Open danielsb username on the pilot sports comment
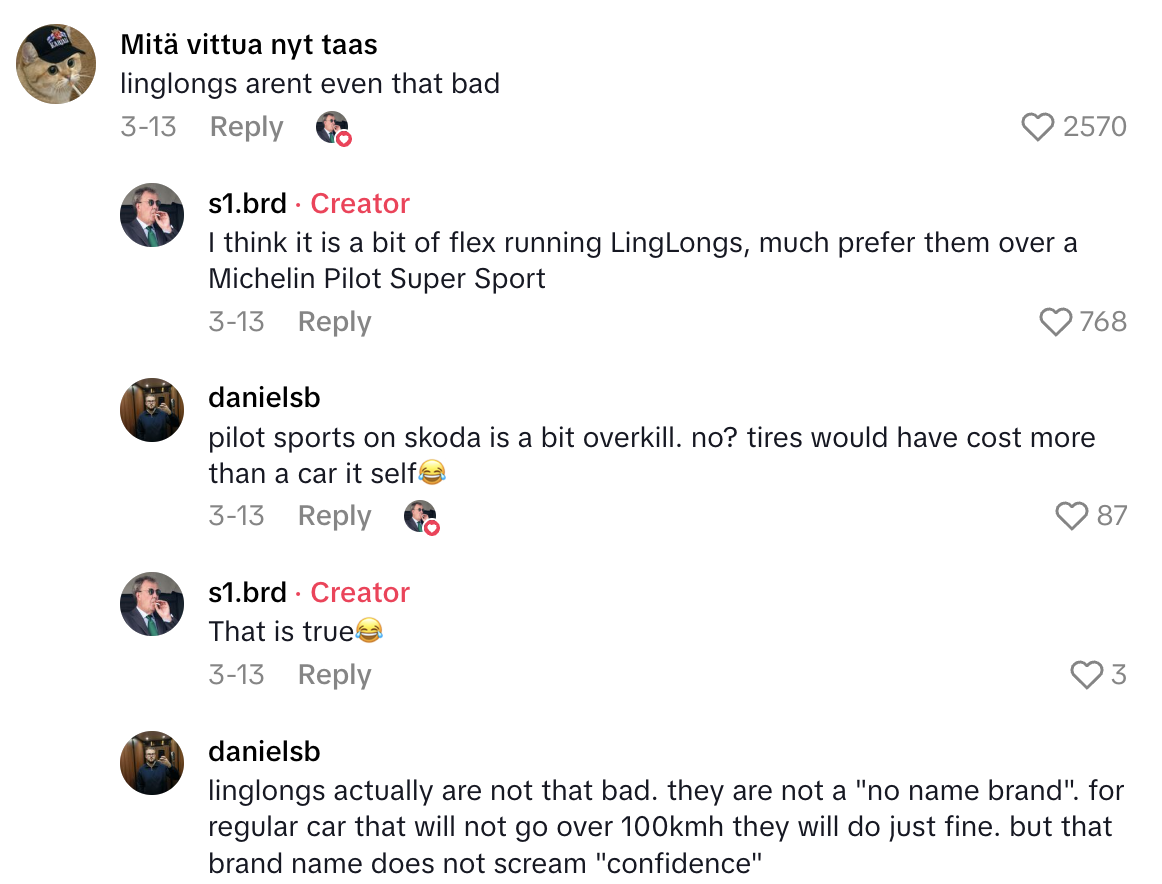The height and width of the screenshot is (884, 1162). (x=264, y=398)
